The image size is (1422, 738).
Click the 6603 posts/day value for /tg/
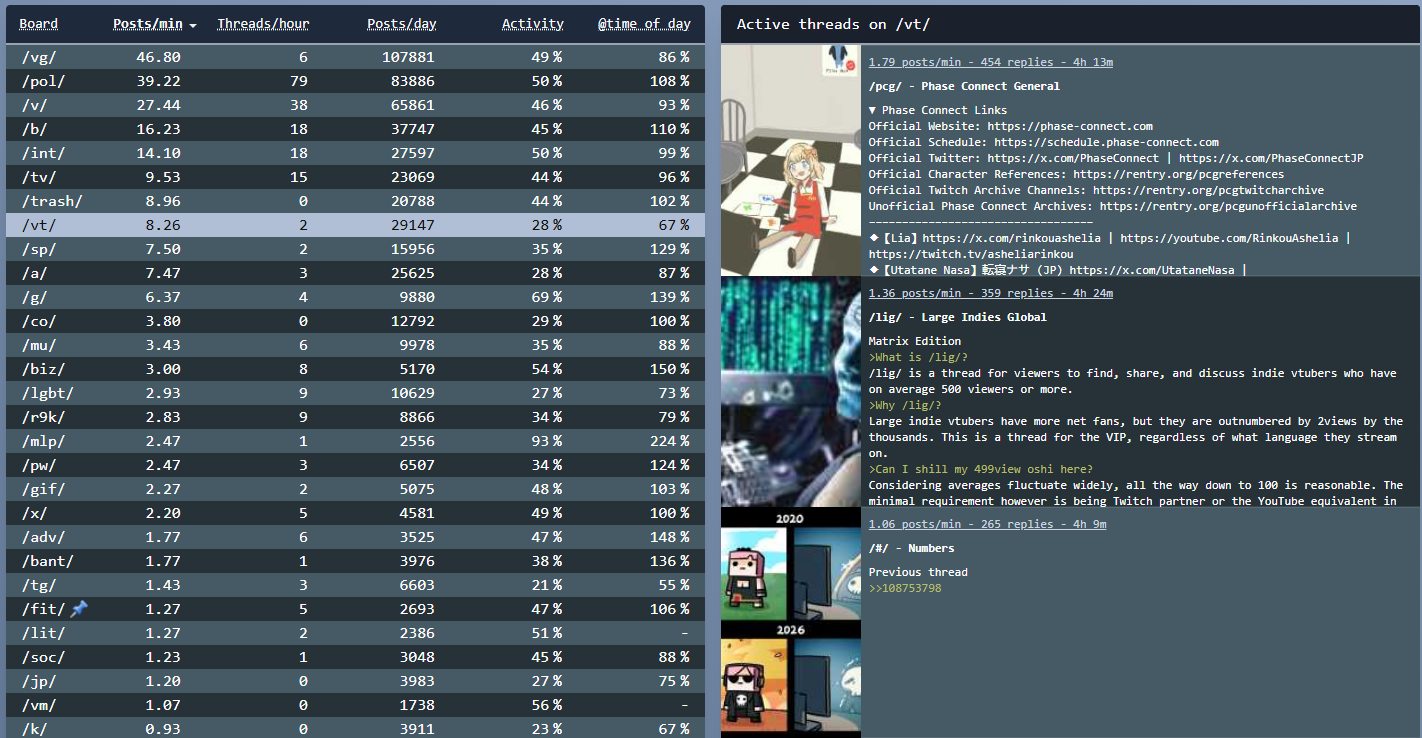tap(417, 585)
